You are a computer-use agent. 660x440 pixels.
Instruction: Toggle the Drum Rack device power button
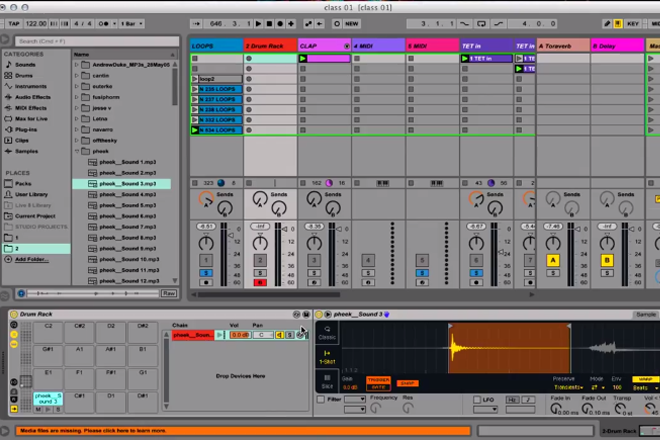coord(15,315)
